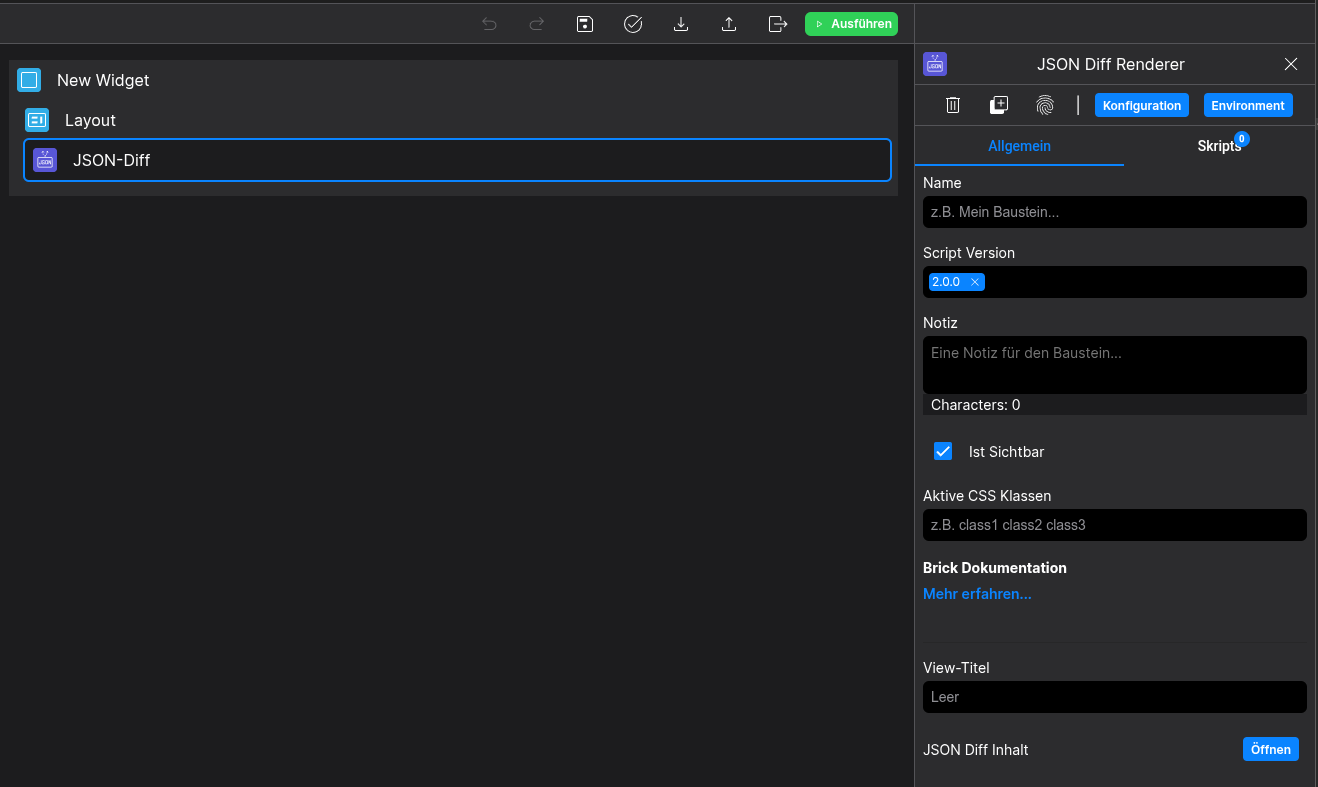Click the upload icon in toolbar
This screenshot has width=1318, height=787.
729,24
